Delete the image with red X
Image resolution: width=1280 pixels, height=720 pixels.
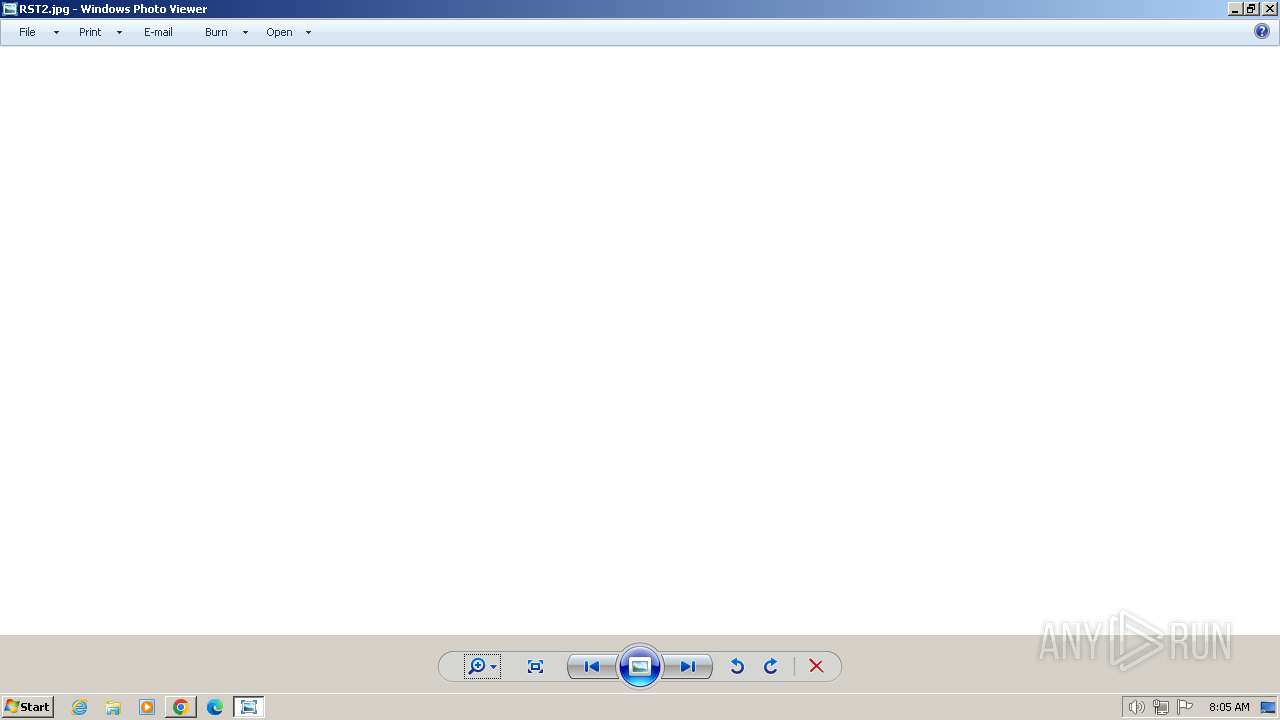tap(816, 666)
